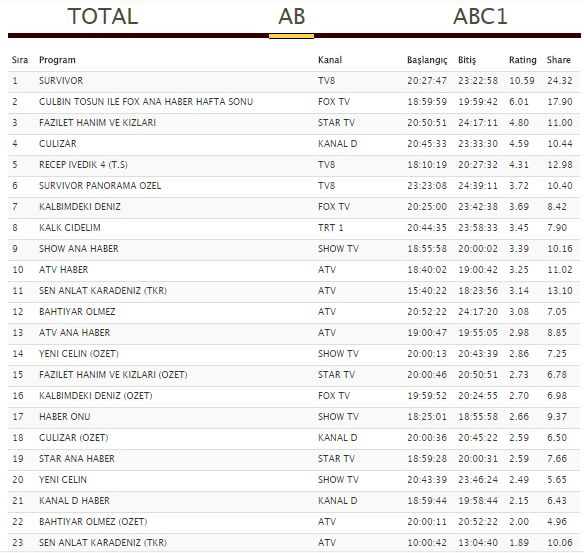This screenshot has height=553, width=584.
Task: Click the Sıra column header
Action: [20, 60]
